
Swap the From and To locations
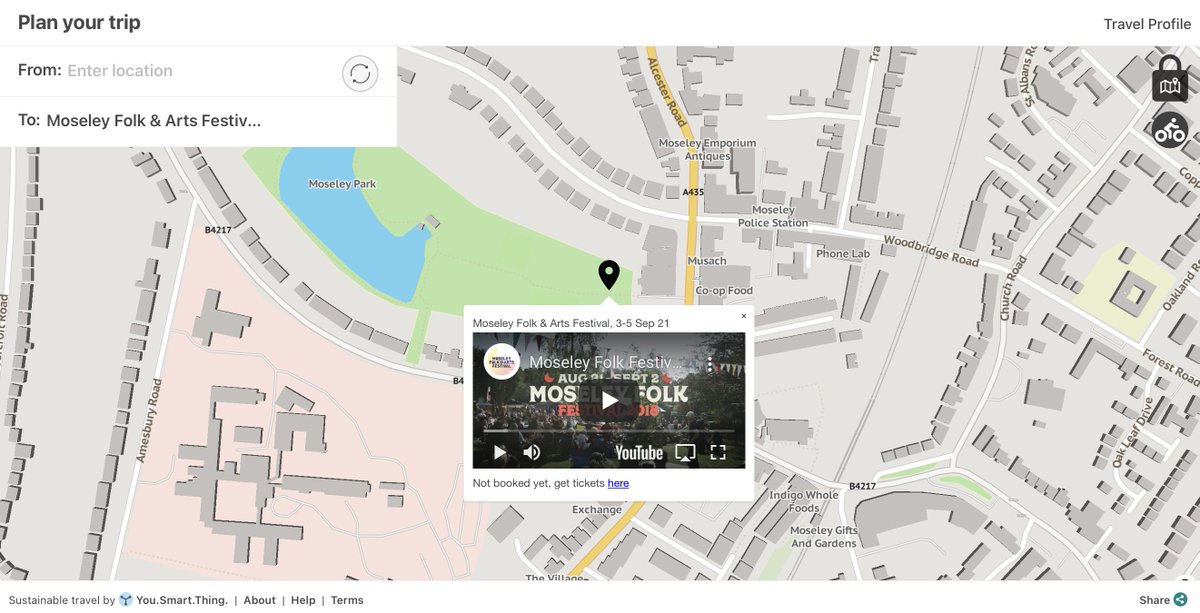point(360,73)
